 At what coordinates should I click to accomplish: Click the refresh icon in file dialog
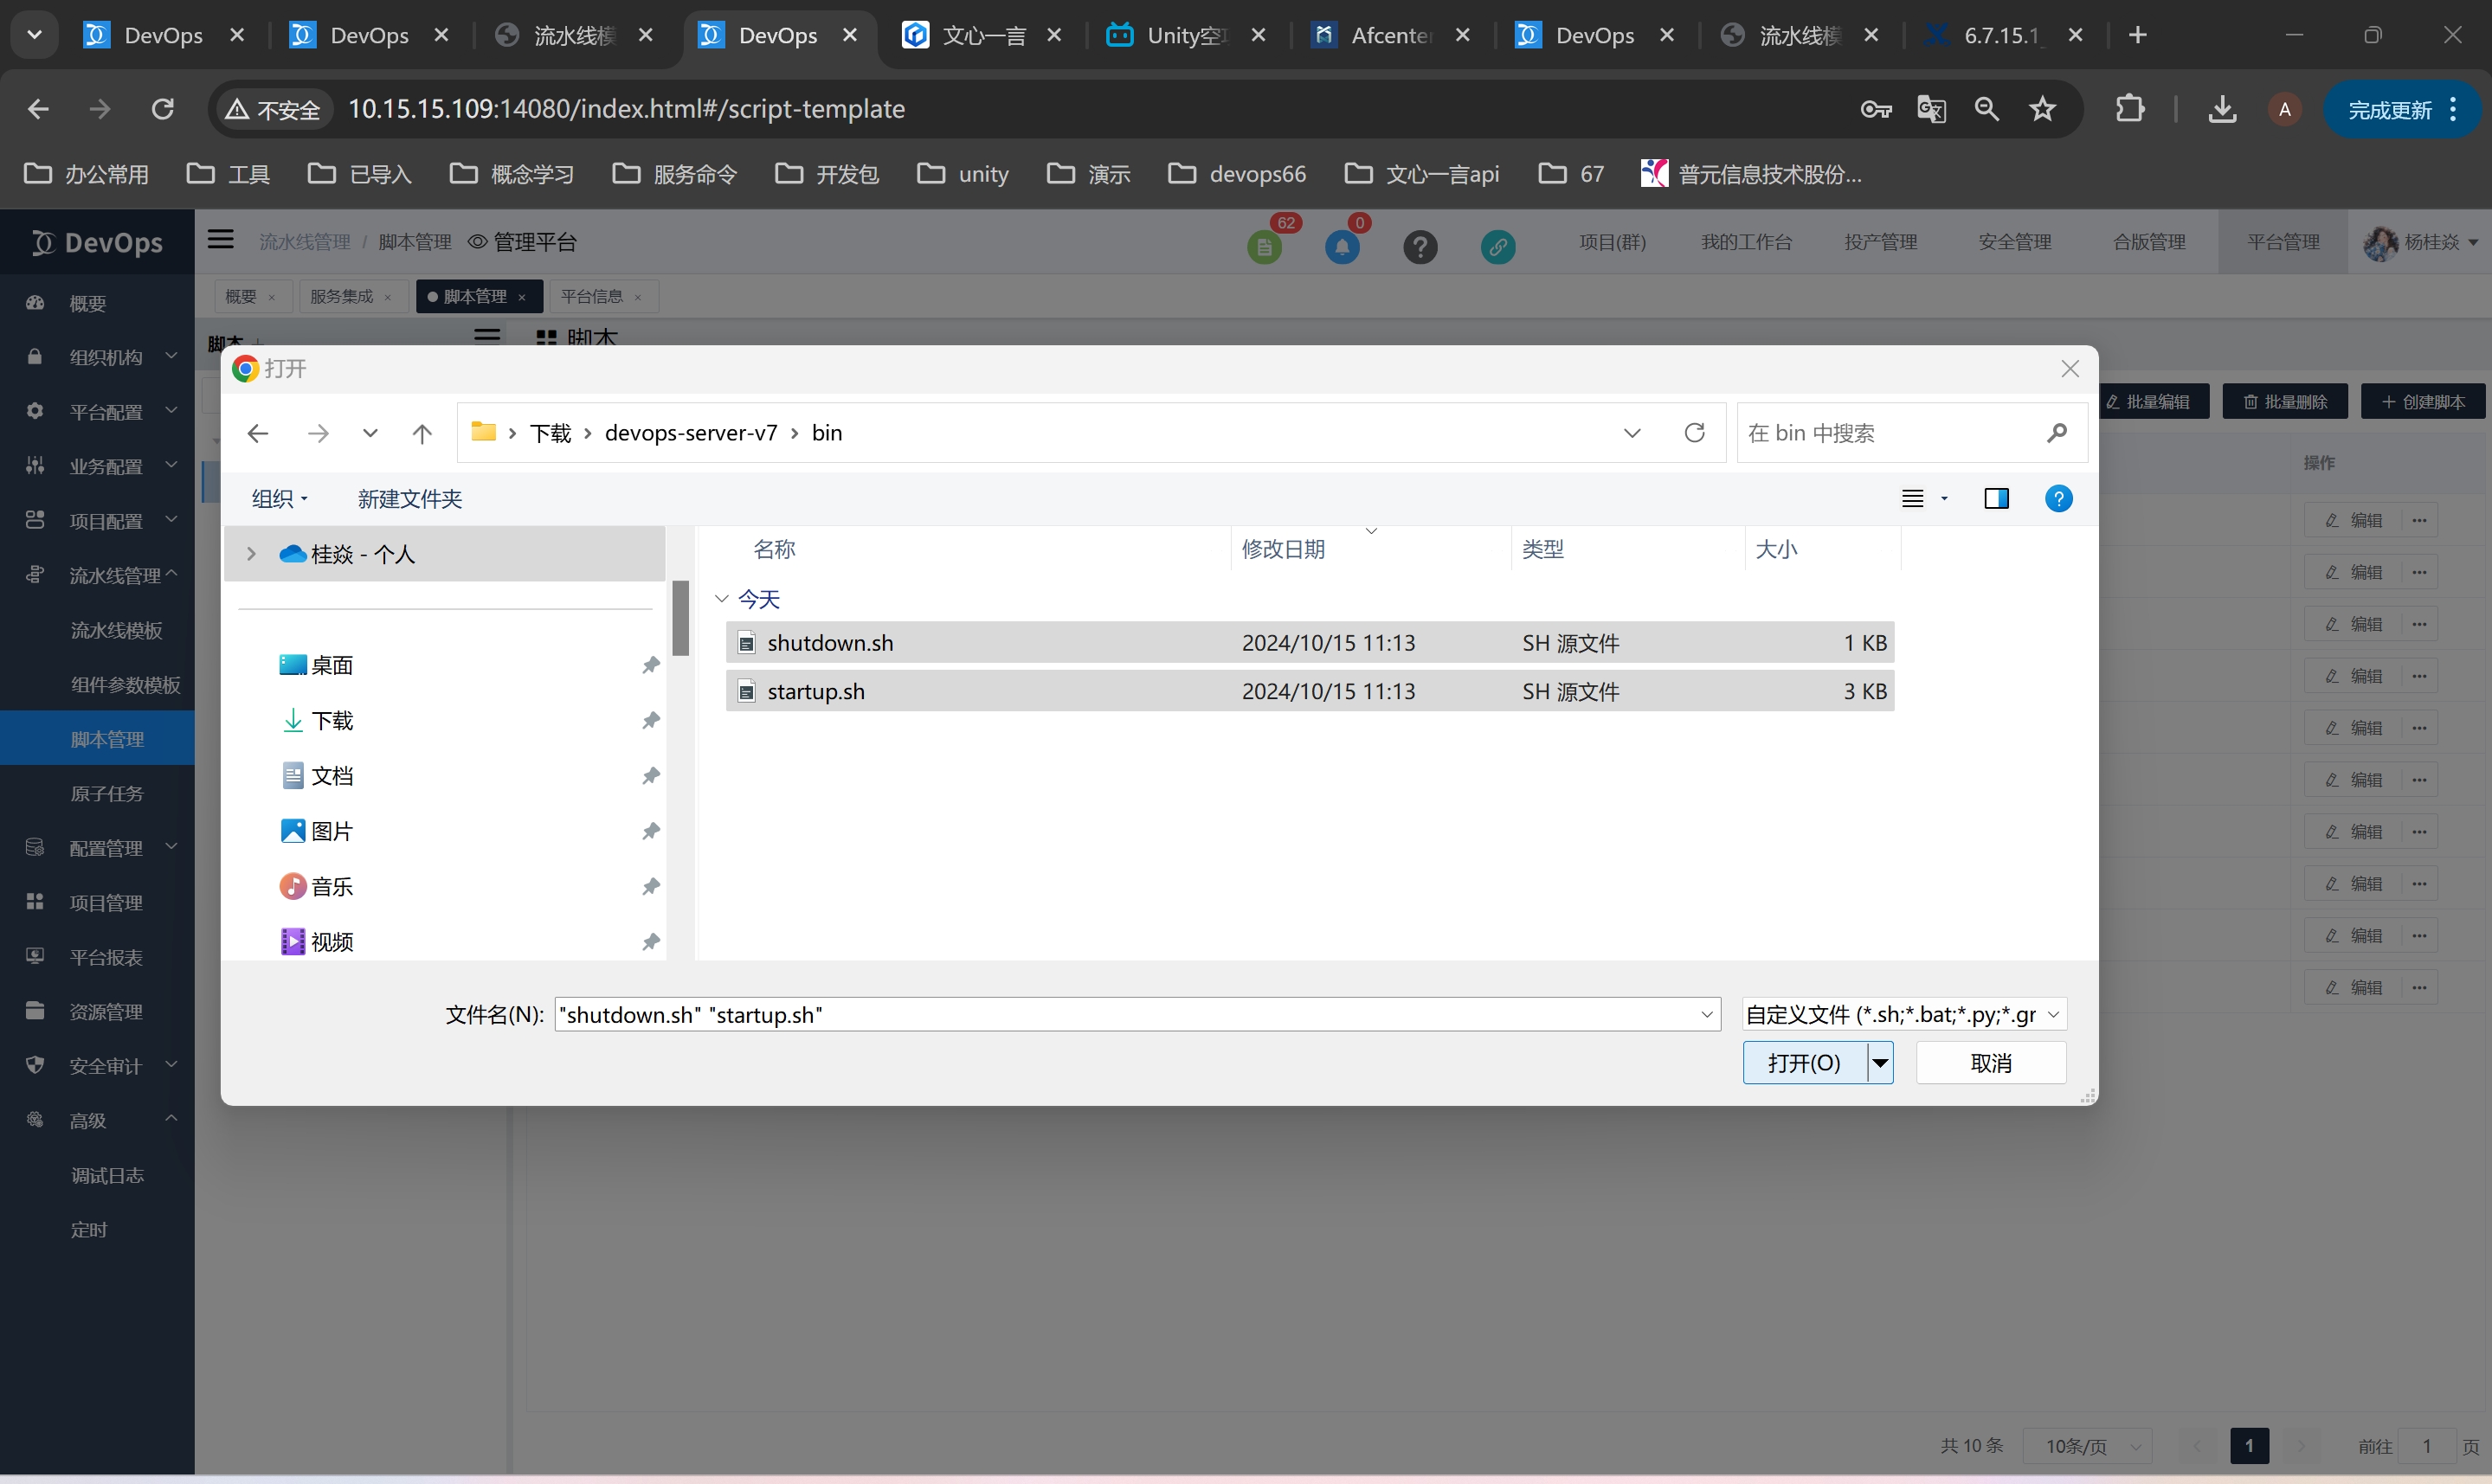click(1694, 433)
